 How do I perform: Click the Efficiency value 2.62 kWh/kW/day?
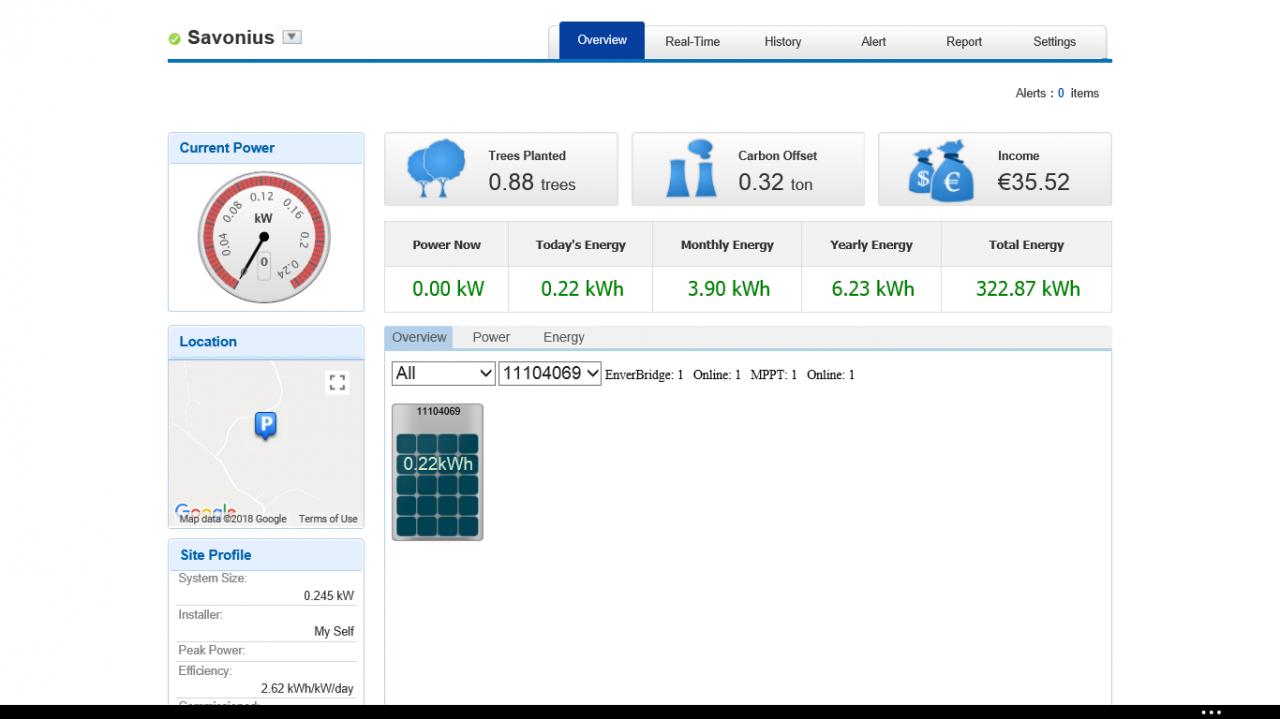(307, 689)
